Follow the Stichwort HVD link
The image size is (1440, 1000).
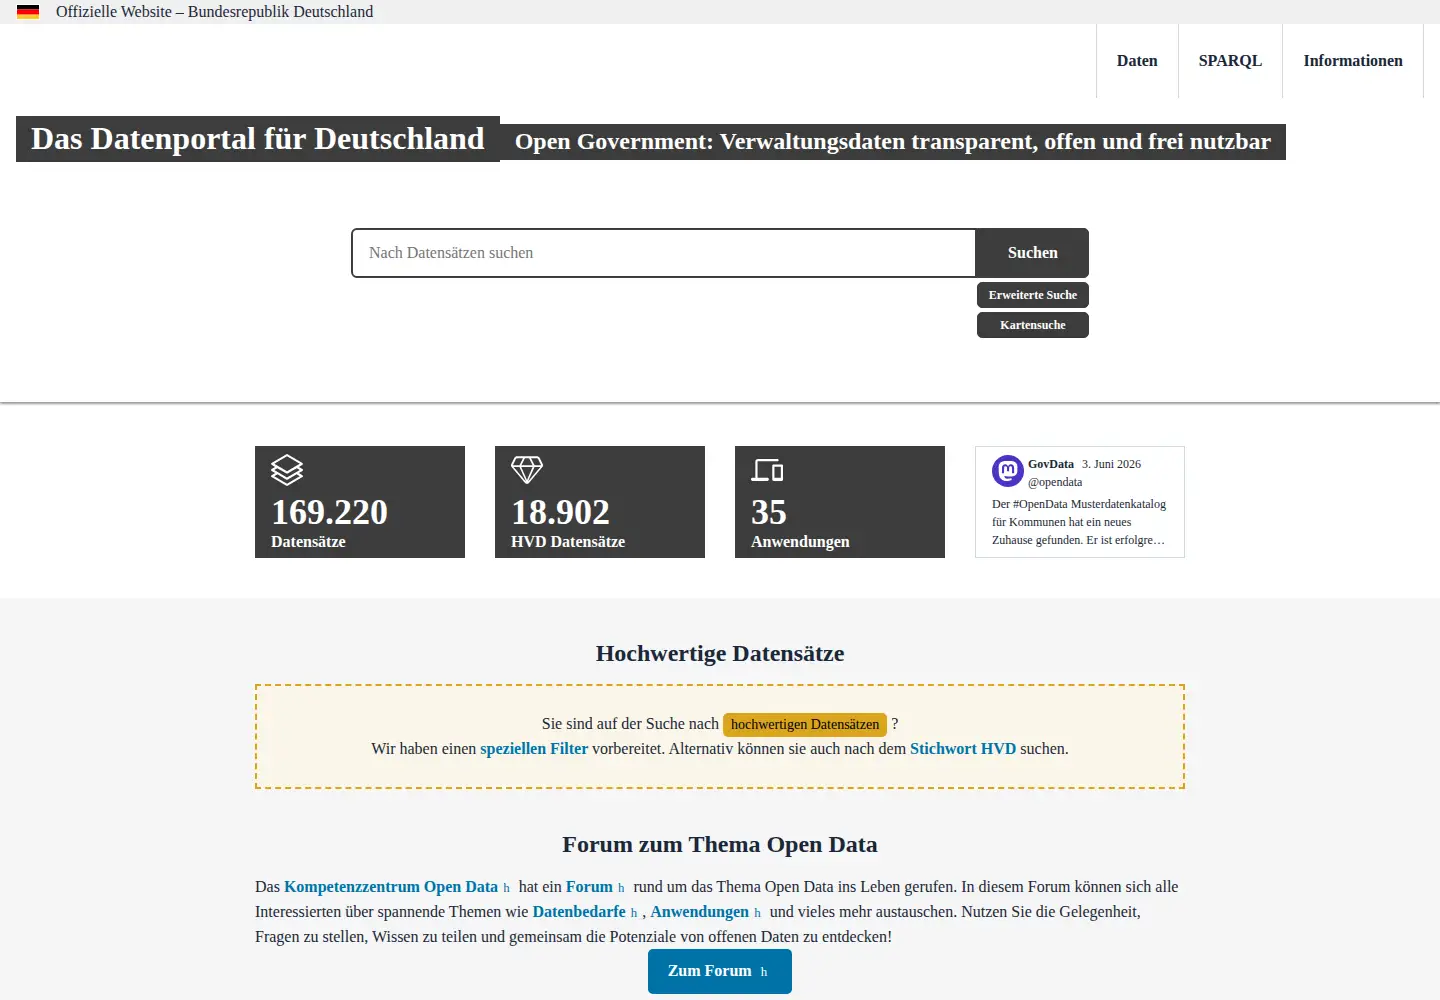point(963,749)
